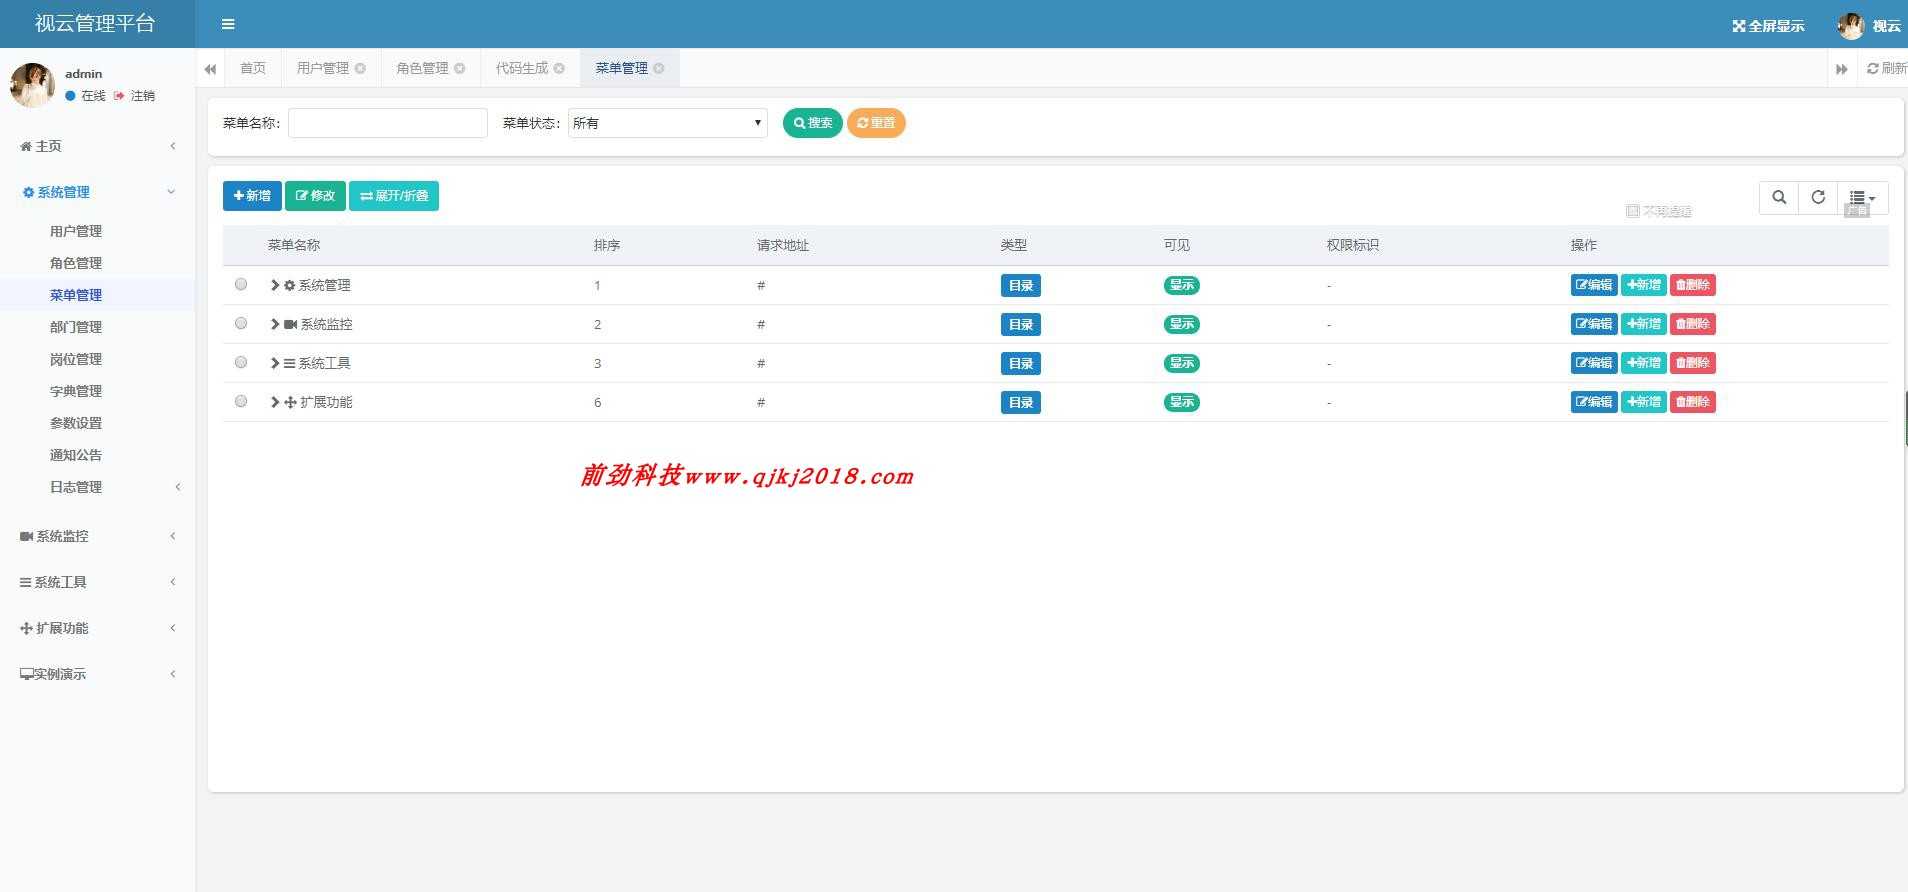
Task: Click the 刷新 refresh button in the tab bar
Action: 1887,68
